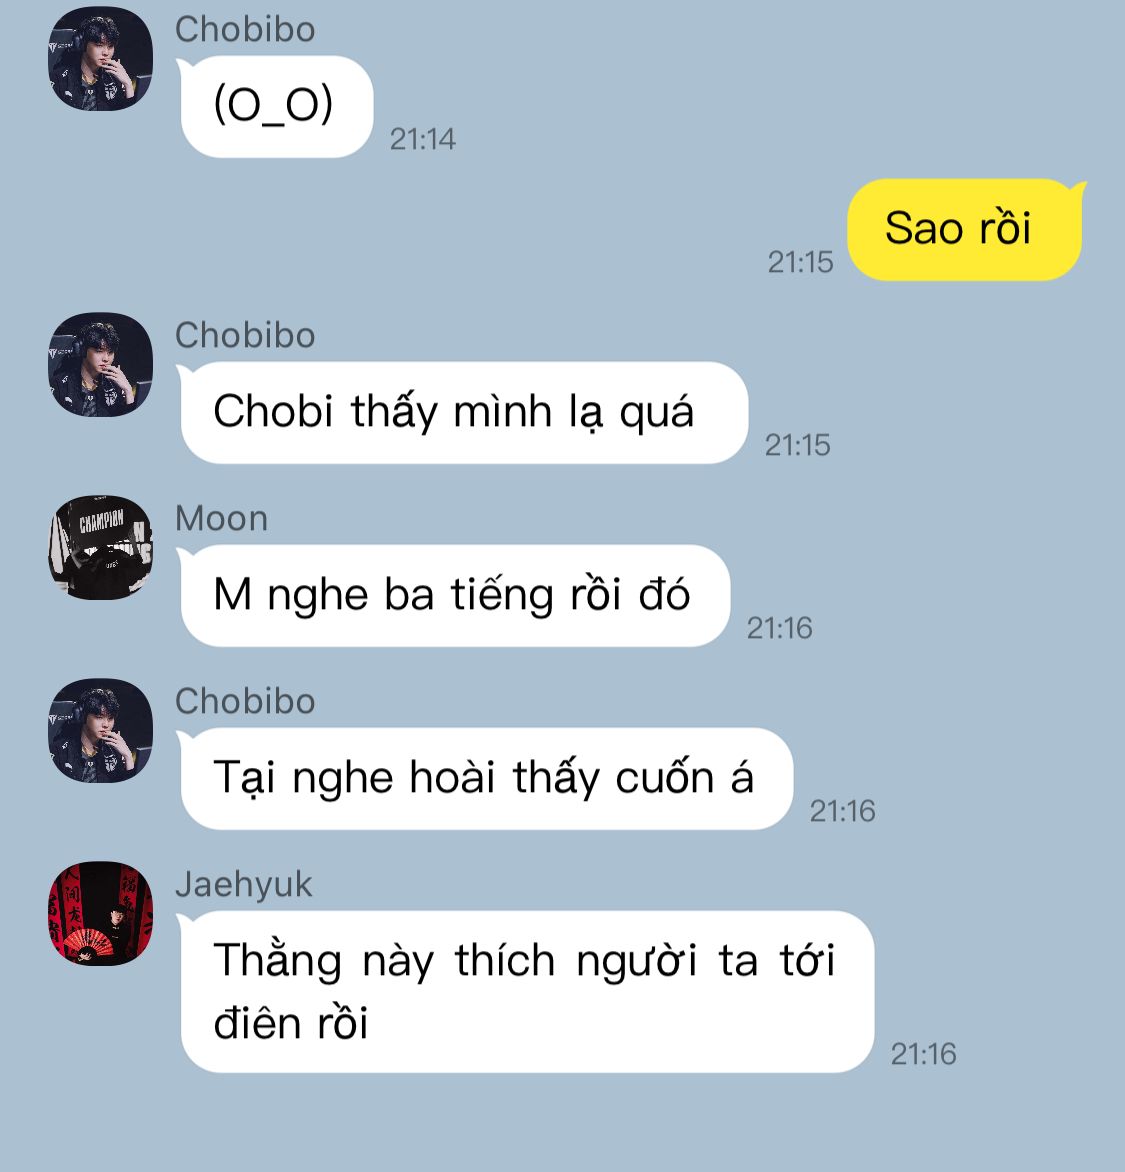Tap the 21:16 timestamp beside Moon's message
The image size is (1125, 1172).
click(x=780, y=628)
